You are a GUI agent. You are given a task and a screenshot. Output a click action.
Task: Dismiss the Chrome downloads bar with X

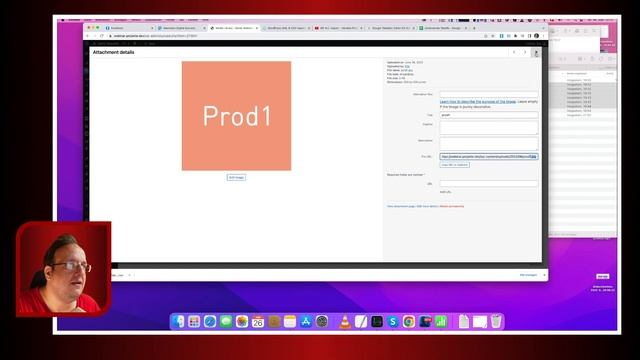544,275
